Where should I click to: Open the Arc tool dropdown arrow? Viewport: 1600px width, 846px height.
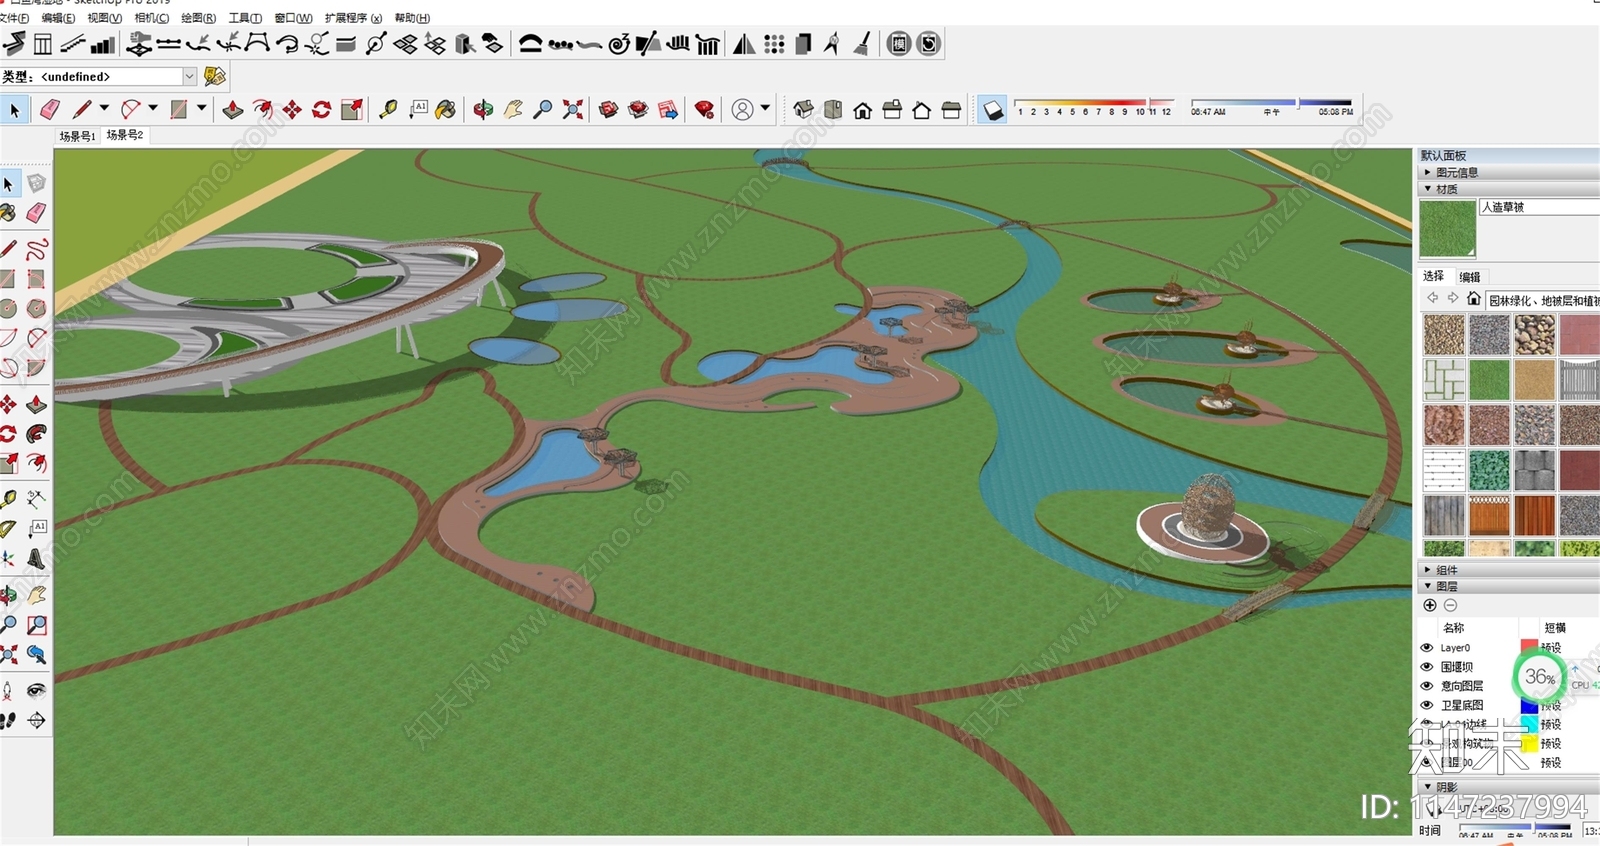tap(153, 108)
